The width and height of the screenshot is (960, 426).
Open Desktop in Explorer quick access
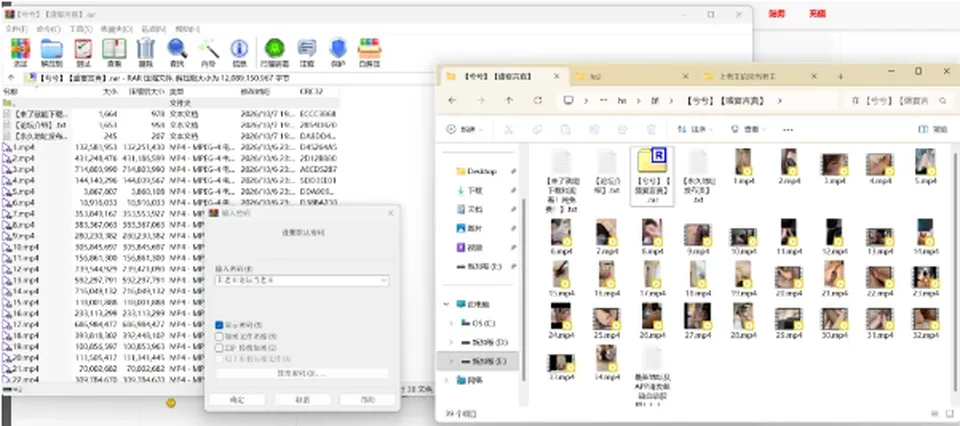coord(481,171)
